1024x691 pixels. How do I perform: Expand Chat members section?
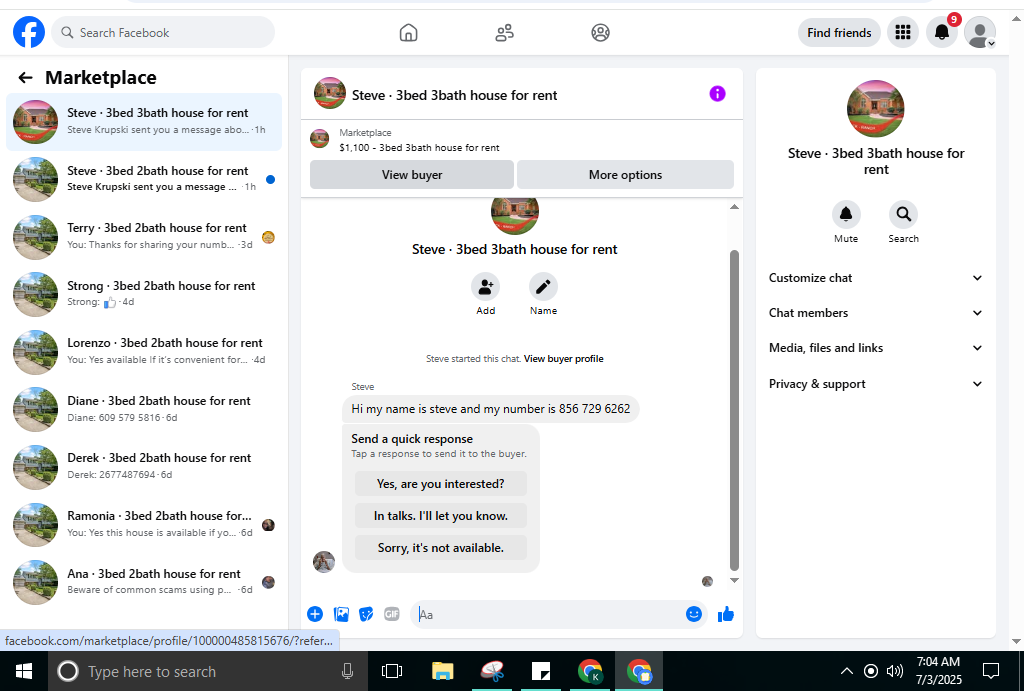pos(875,313)
